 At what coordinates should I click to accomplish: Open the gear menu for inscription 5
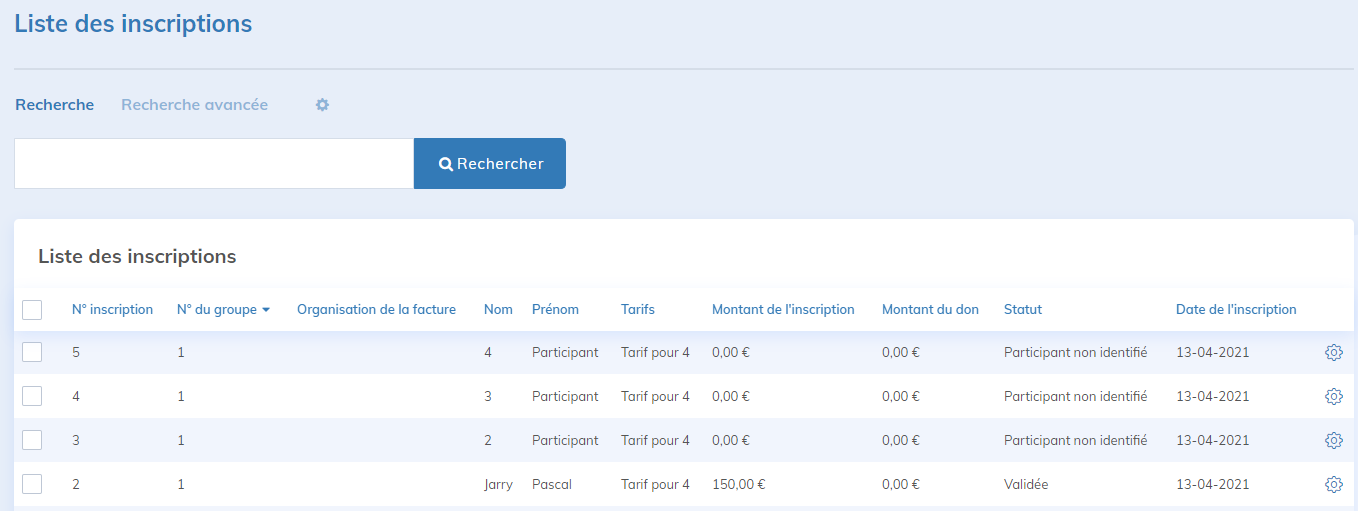tap(1333, 353)
